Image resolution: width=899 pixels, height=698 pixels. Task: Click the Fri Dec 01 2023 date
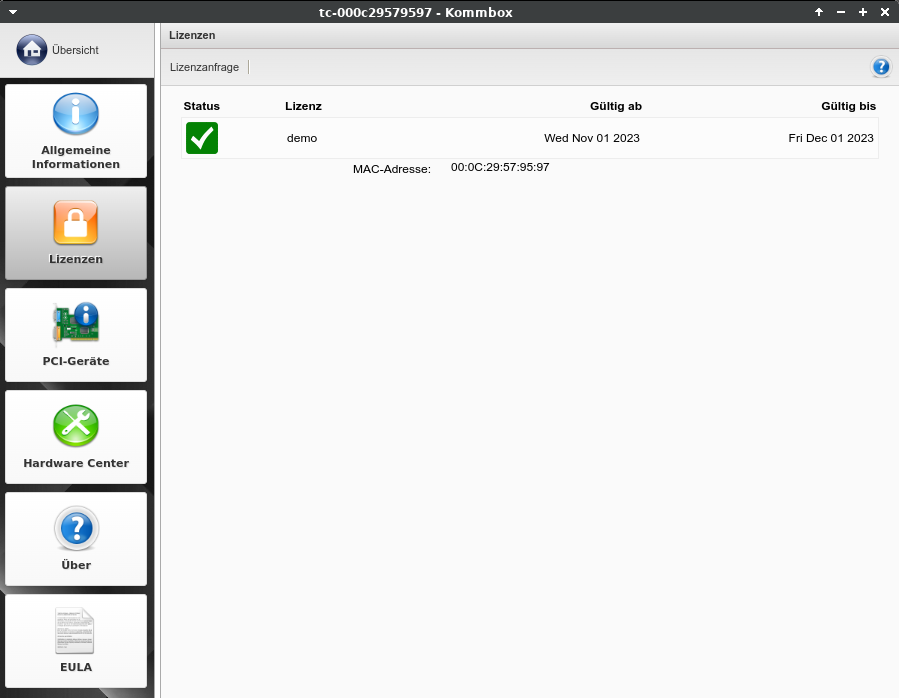tap(830, 138)
